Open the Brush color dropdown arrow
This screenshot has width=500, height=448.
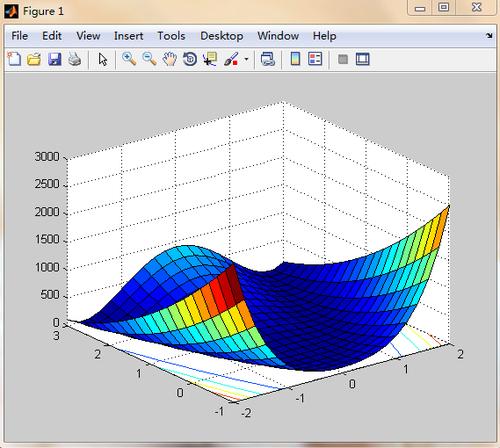click(246, 59)
